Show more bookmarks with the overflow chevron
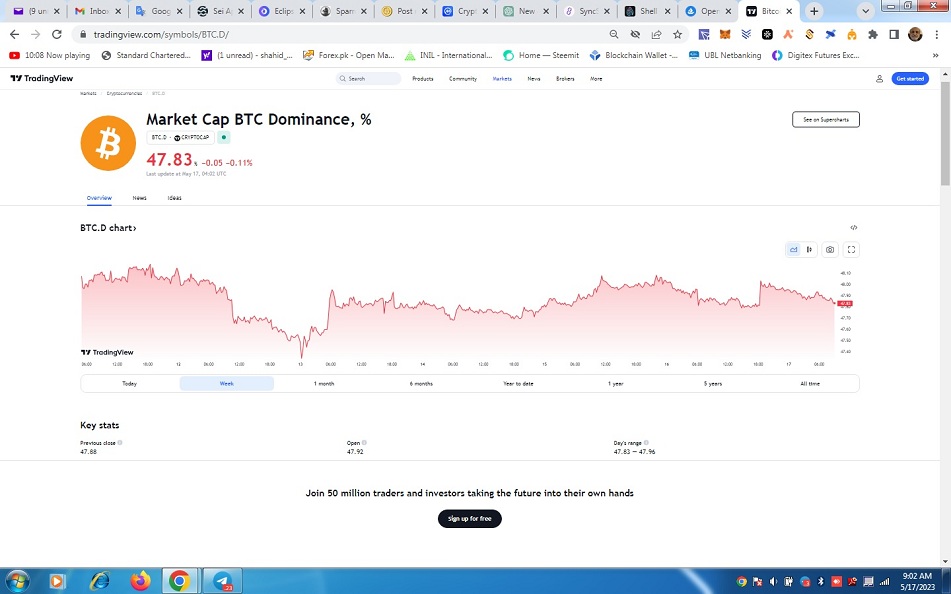The height and width of the screenshot is (594, 951). coord(935,55)
